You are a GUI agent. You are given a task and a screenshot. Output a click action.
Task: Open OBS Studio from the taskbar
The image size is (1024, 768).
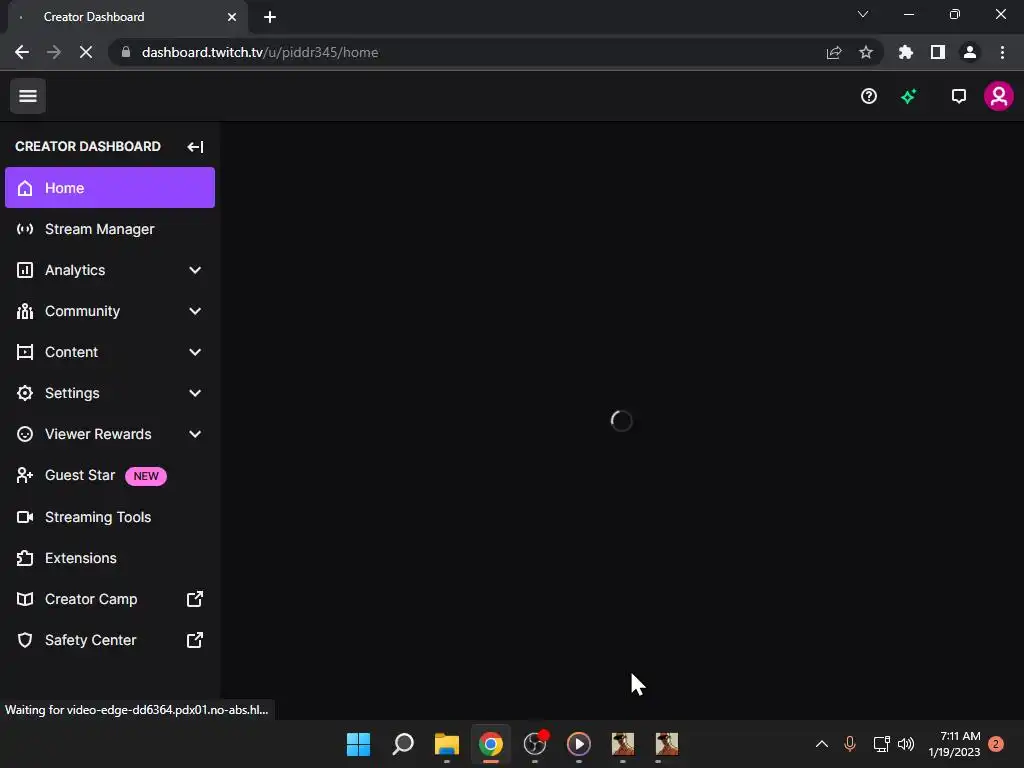[535, 744]
